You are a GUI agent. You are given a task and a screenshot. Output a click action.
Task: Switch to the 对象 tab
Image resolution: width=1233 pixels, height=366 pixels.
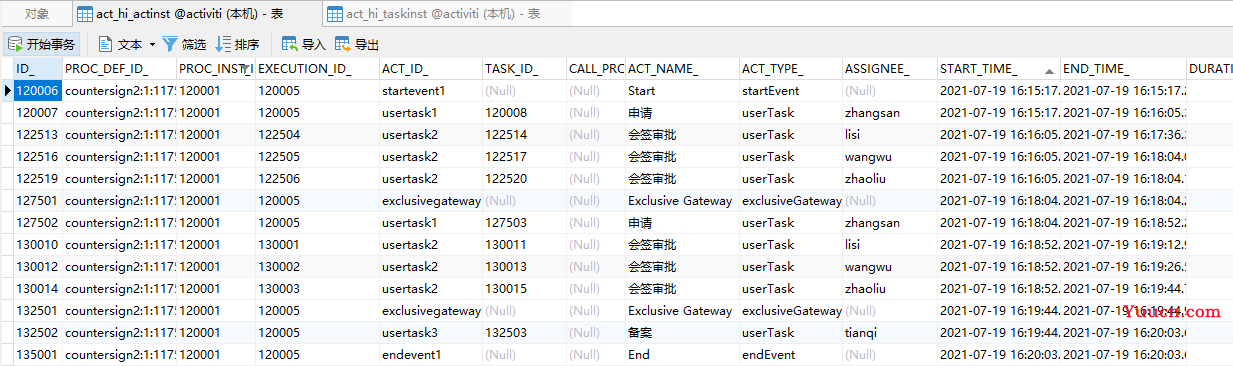[36, 13]
